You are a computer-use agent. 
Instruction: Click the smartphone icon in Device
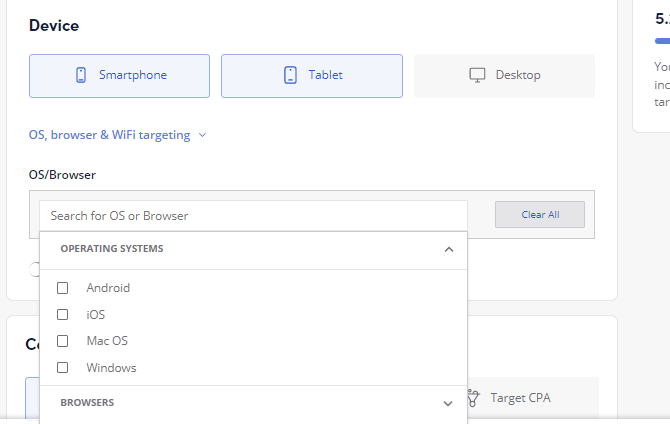point(81,75)
